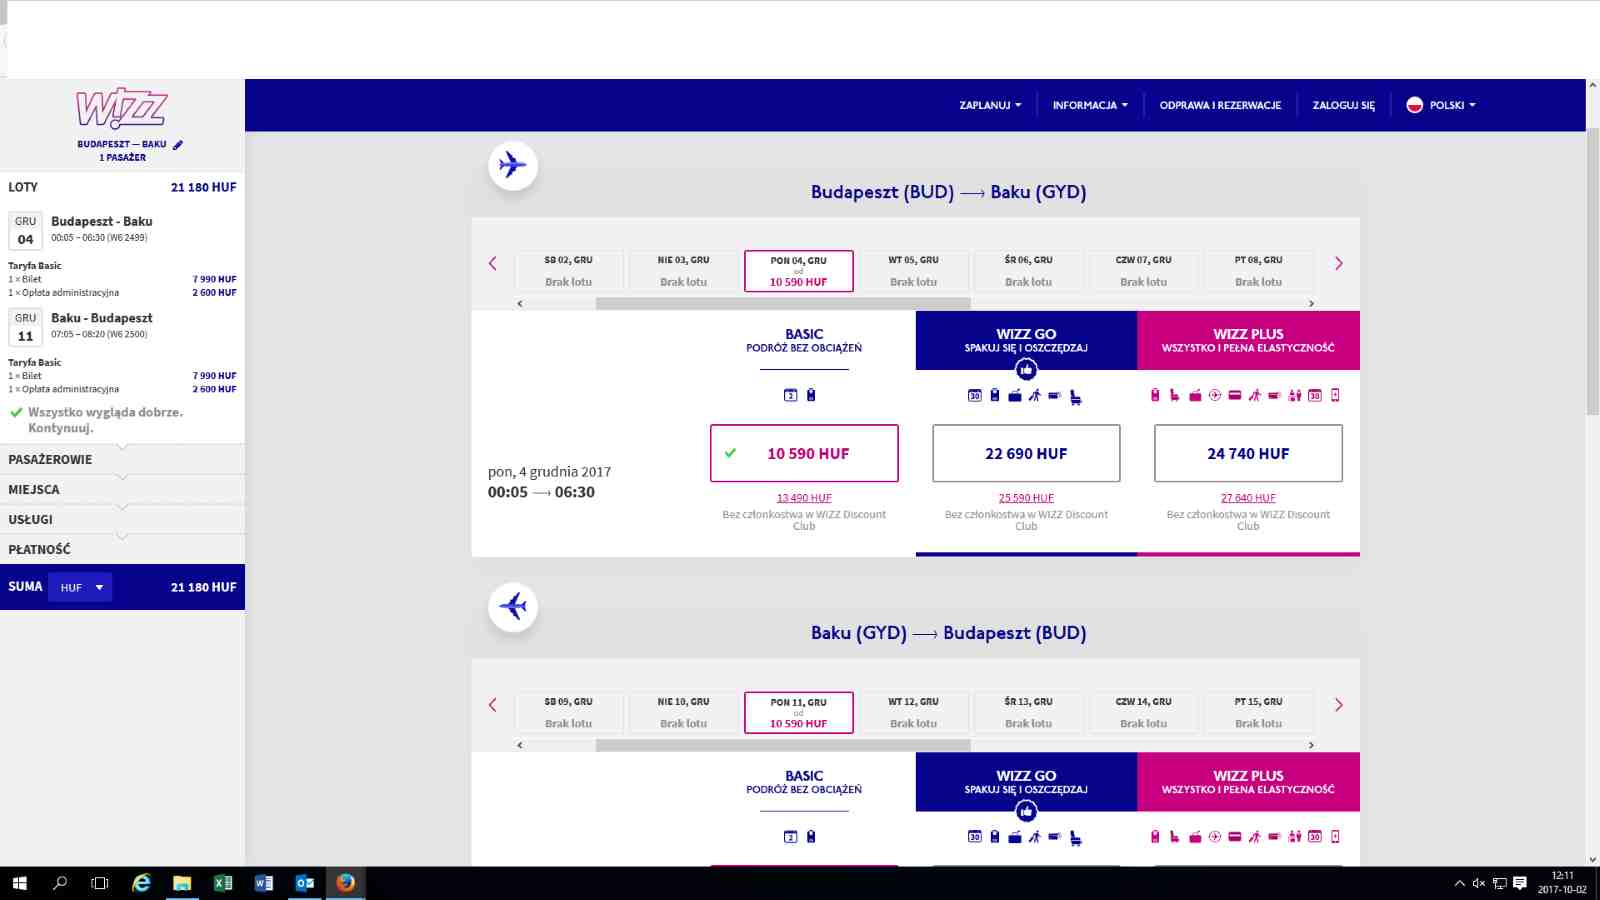The width and height of the screenshot is (1600, 900).
Task: Open the ZAPLANUJ dropdown menu
Action: tap(990, 105)
